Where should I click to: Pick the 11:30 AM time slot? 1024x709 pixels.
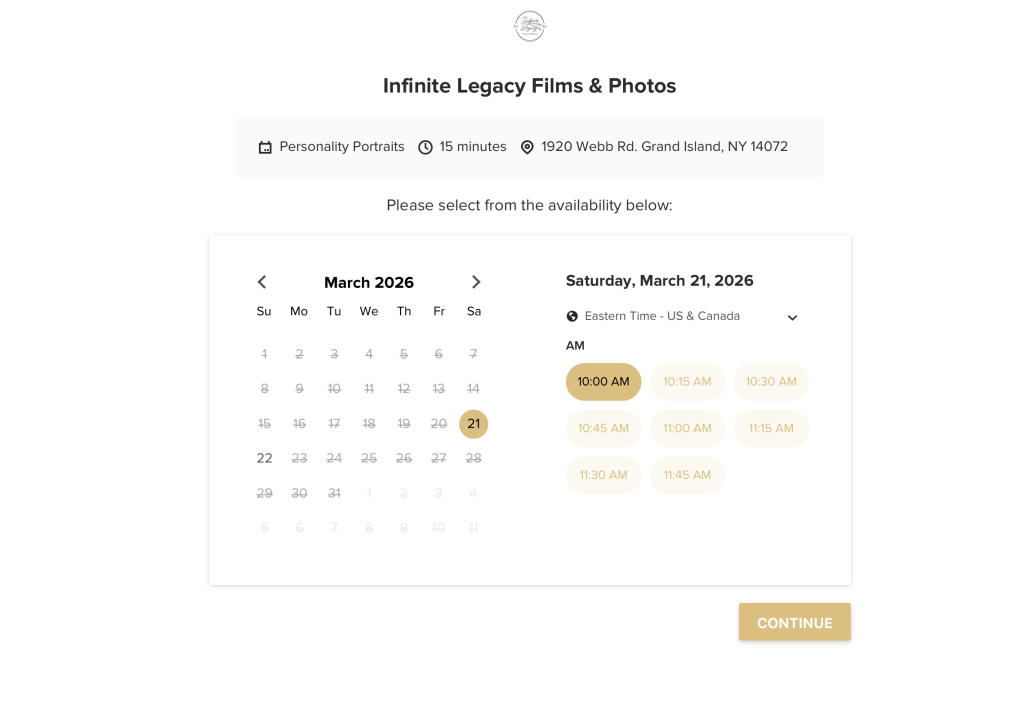(603, 475)
